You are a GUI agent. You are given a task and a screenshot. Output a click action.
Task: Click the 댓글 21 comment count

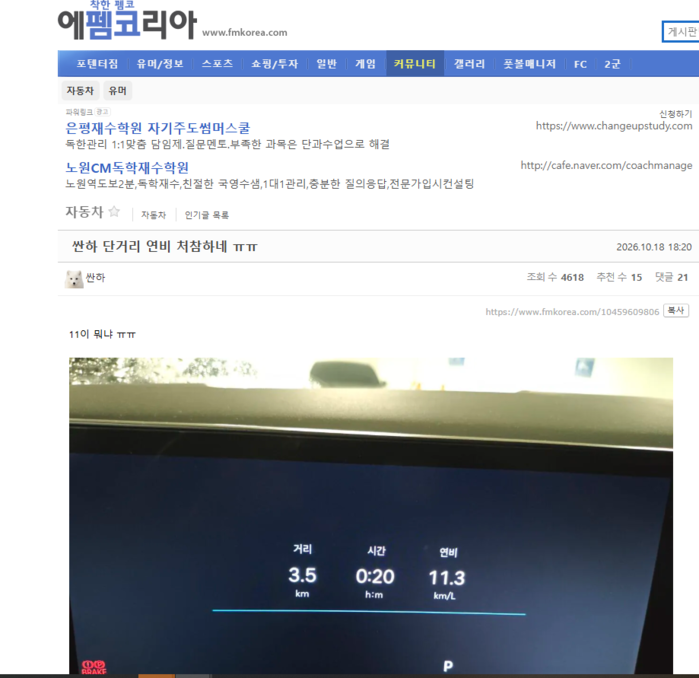[671, 277]
